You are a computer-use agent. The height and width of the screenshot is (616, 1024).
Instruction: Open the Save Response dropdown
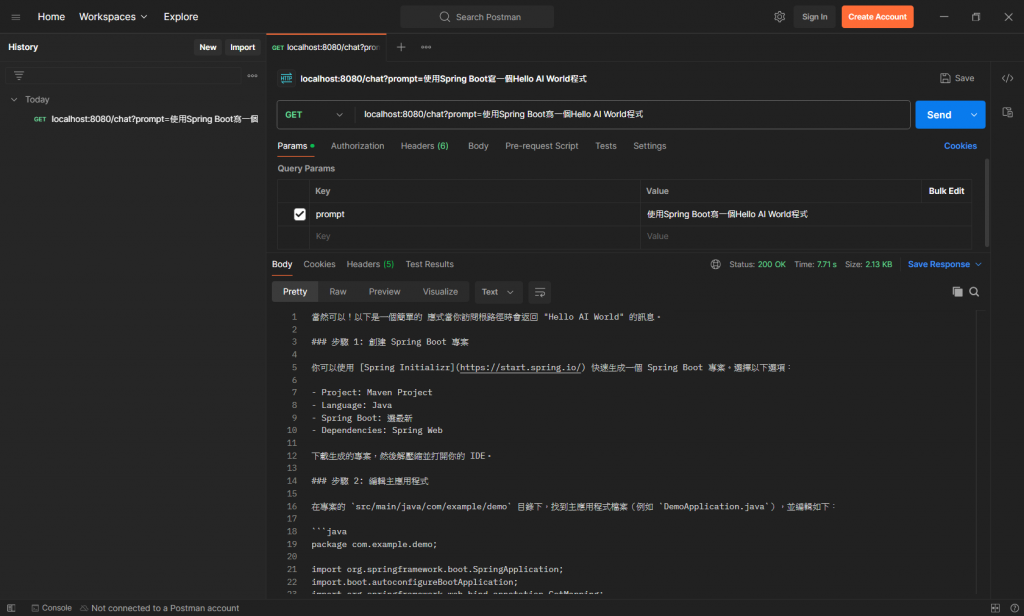944,265
